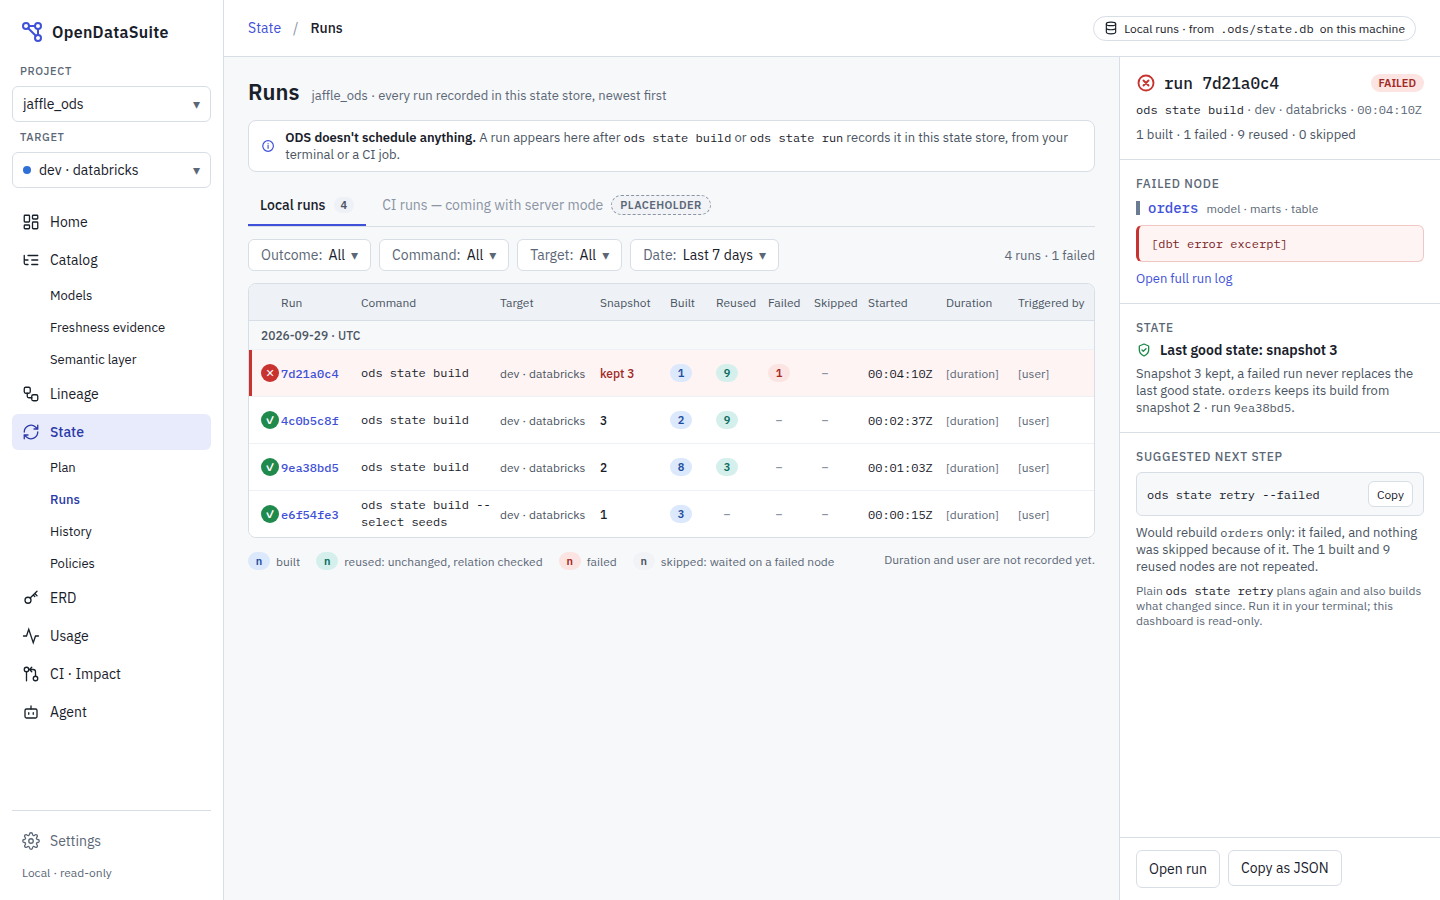Image resolution: width=1440 pixels, height=900 pixels.
Task: Go to Plan under State
Action: pos(63,468)
